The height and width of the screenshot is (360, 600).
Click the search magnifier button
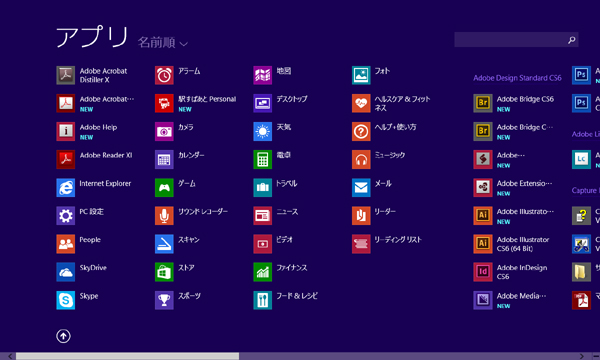(x=572, y=40)
